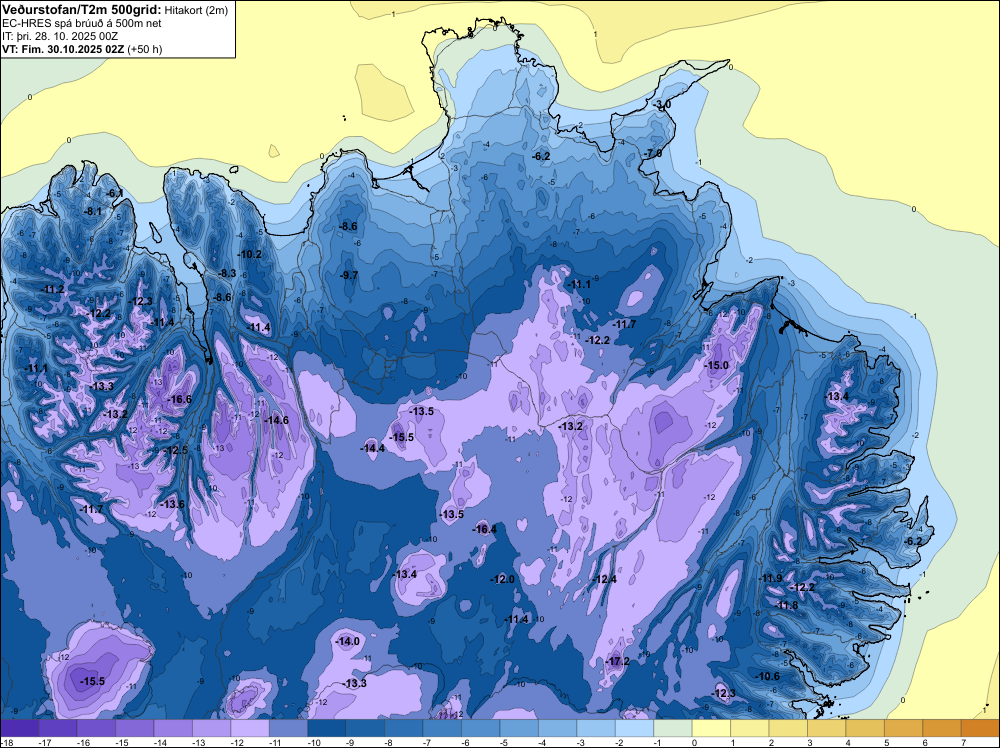Image resolution: width=1000 pixels, height=748 pixels.
Task: Click the 'Hitakort (2m)' title label
Action: [x=195, y=10]
